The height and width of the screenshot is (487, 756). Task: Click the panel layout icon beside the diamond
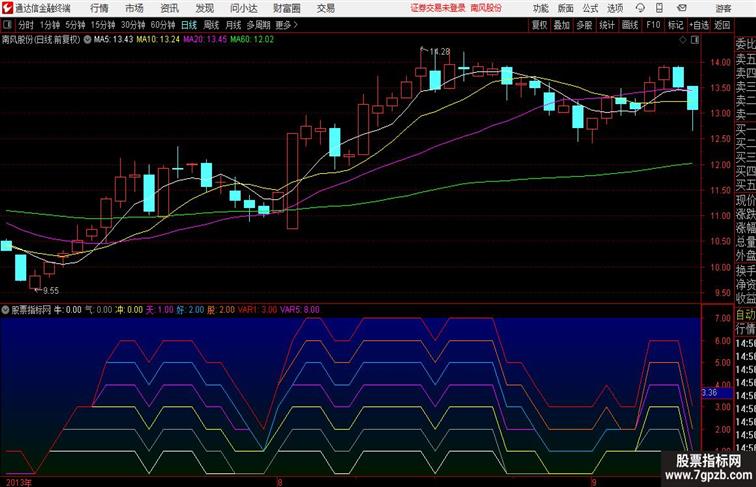point(695,40)
